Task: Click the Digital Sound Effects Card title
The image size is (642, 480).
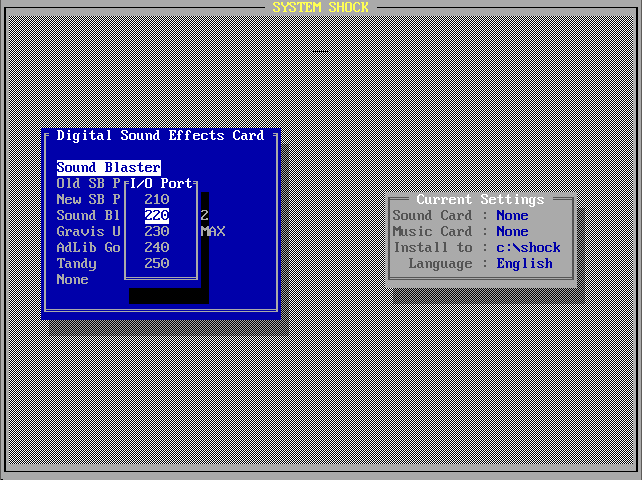Action: 160,135
